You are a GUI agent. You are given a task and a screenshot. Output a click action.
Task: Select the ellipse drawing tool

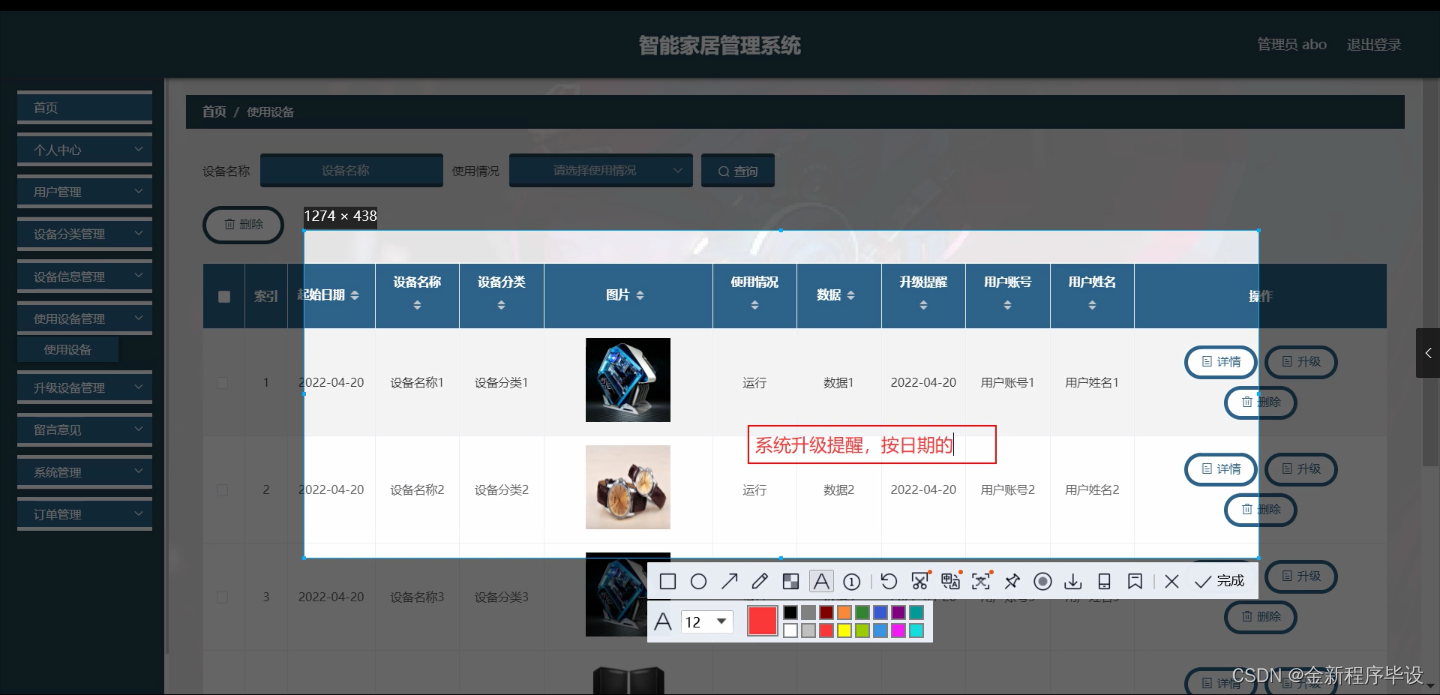coord(698,581)
